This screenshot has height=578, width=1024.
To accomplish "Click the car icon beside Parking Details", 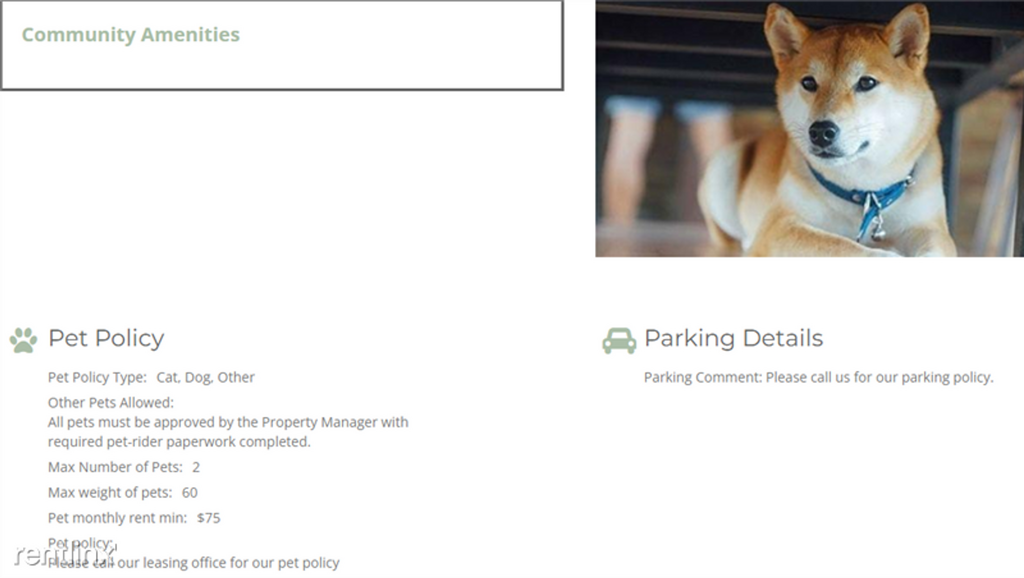I will click(x=619, y=340).
